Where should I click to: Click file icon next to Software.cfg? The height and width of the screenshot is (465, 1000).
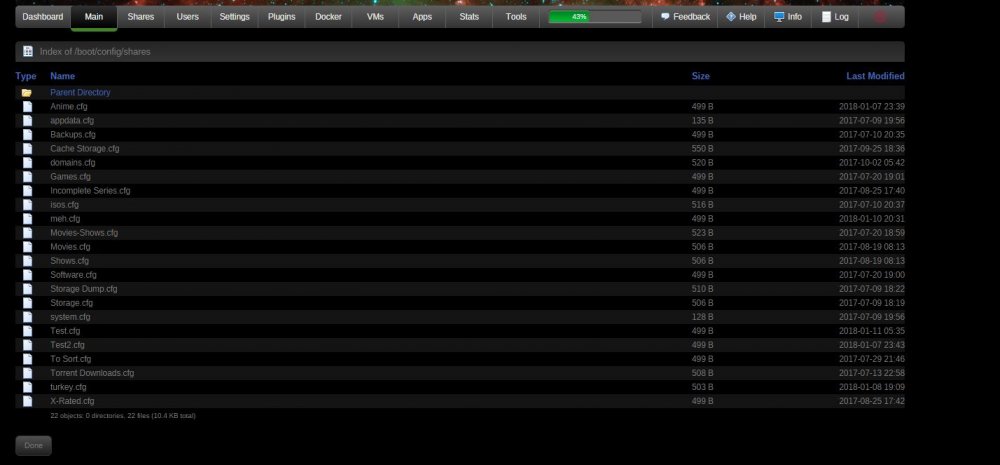[x=27, y=275]
